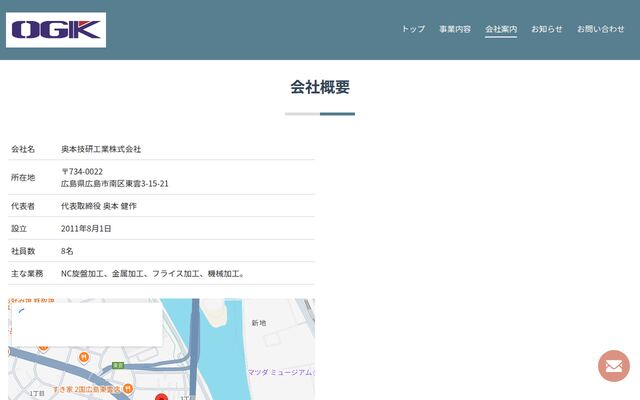Screen dimensions: 640x400
Task: Click the red location pin on the map
Action: pyautogui.click(x=162, y=397)
